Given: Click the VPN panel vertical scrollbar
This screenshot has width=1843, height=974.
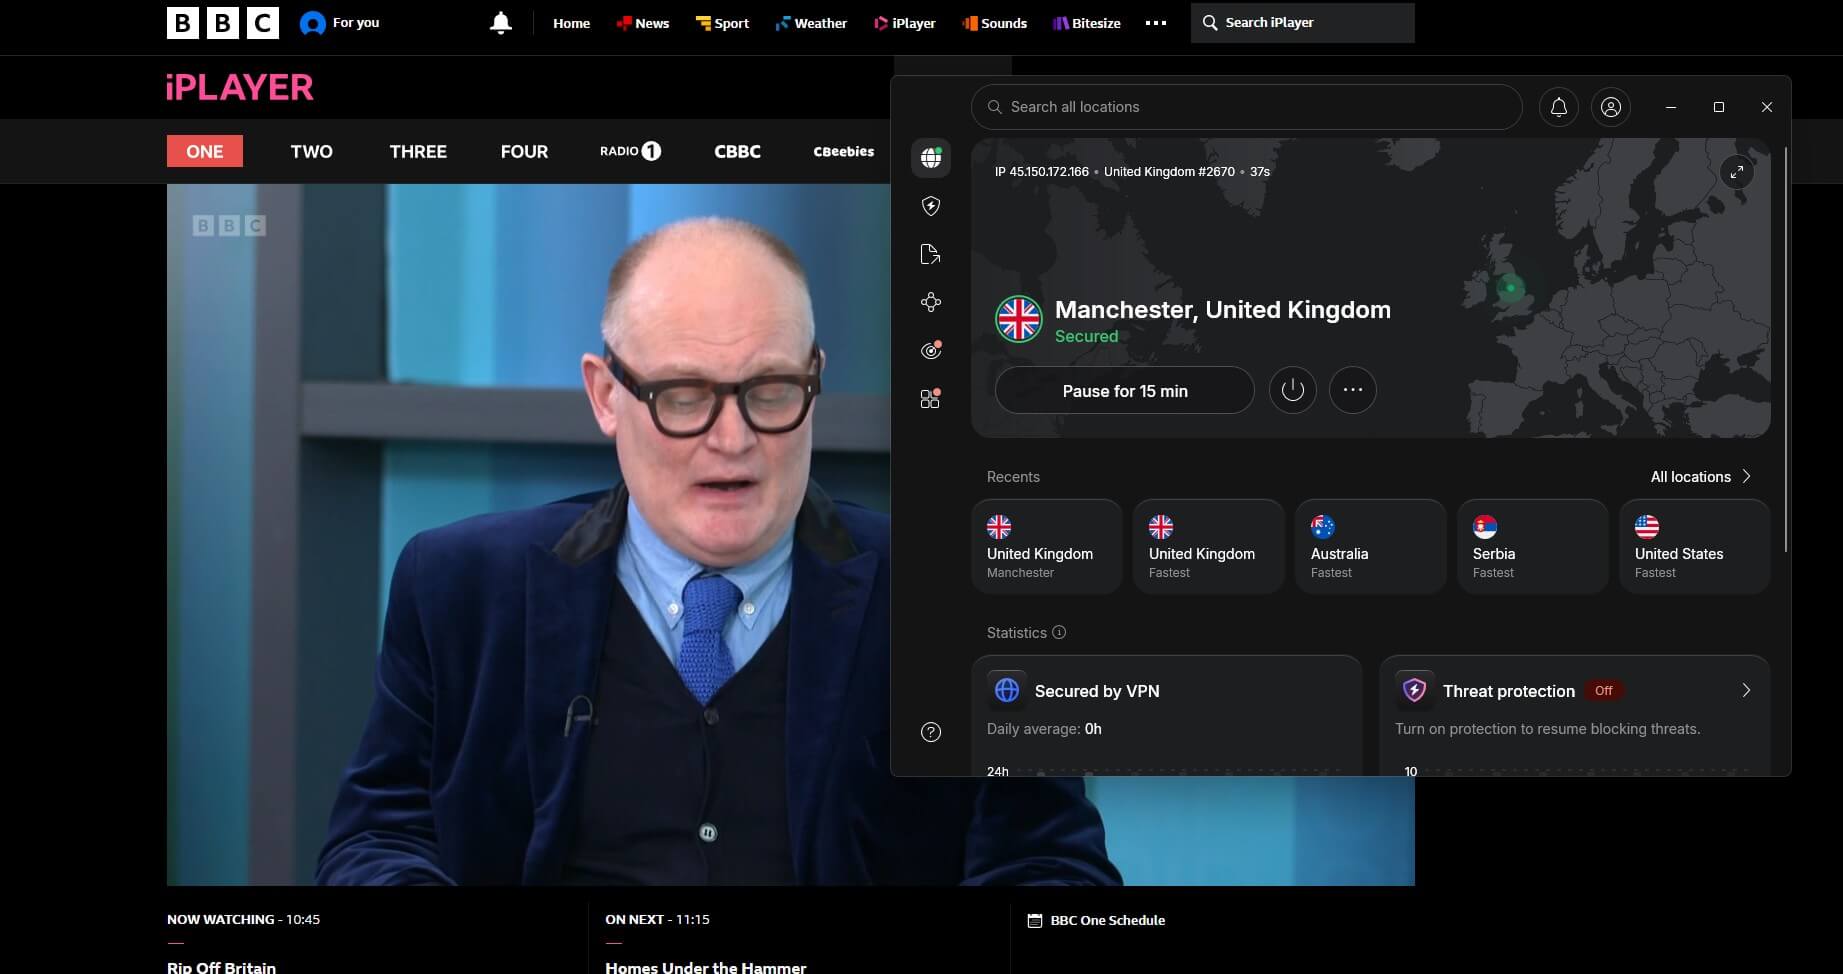Looking at the screenshot, I should coord(1785,350).
